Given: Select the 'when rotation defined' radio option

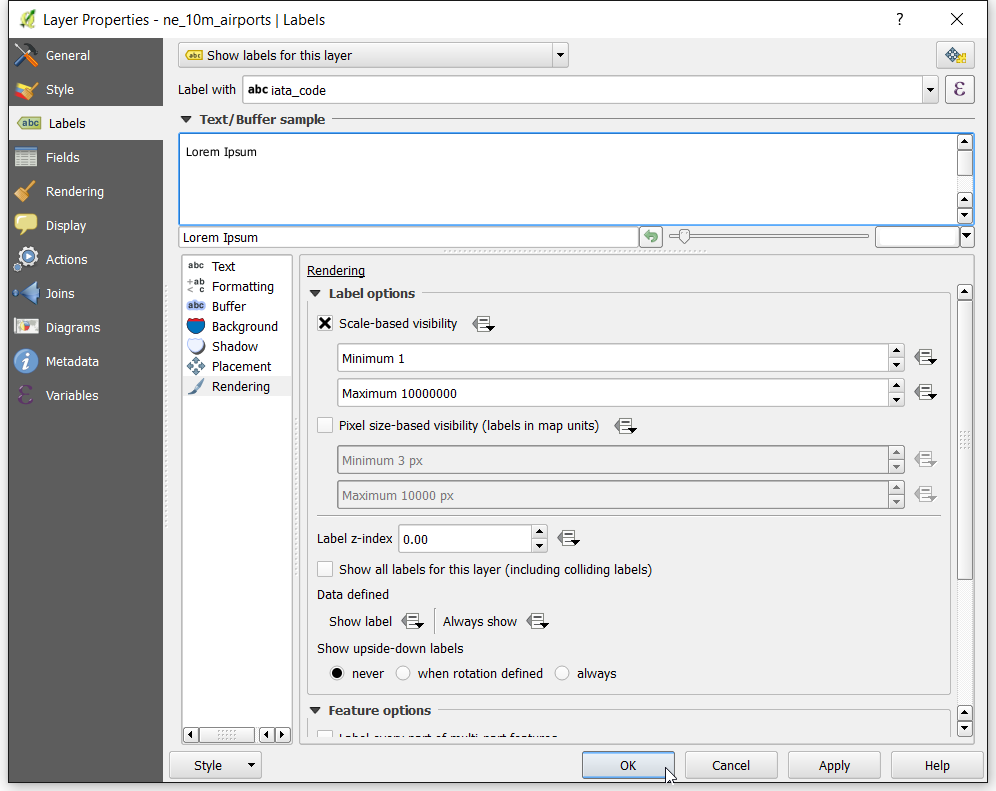Looking at the screenshot, I should tap(403, 673).
